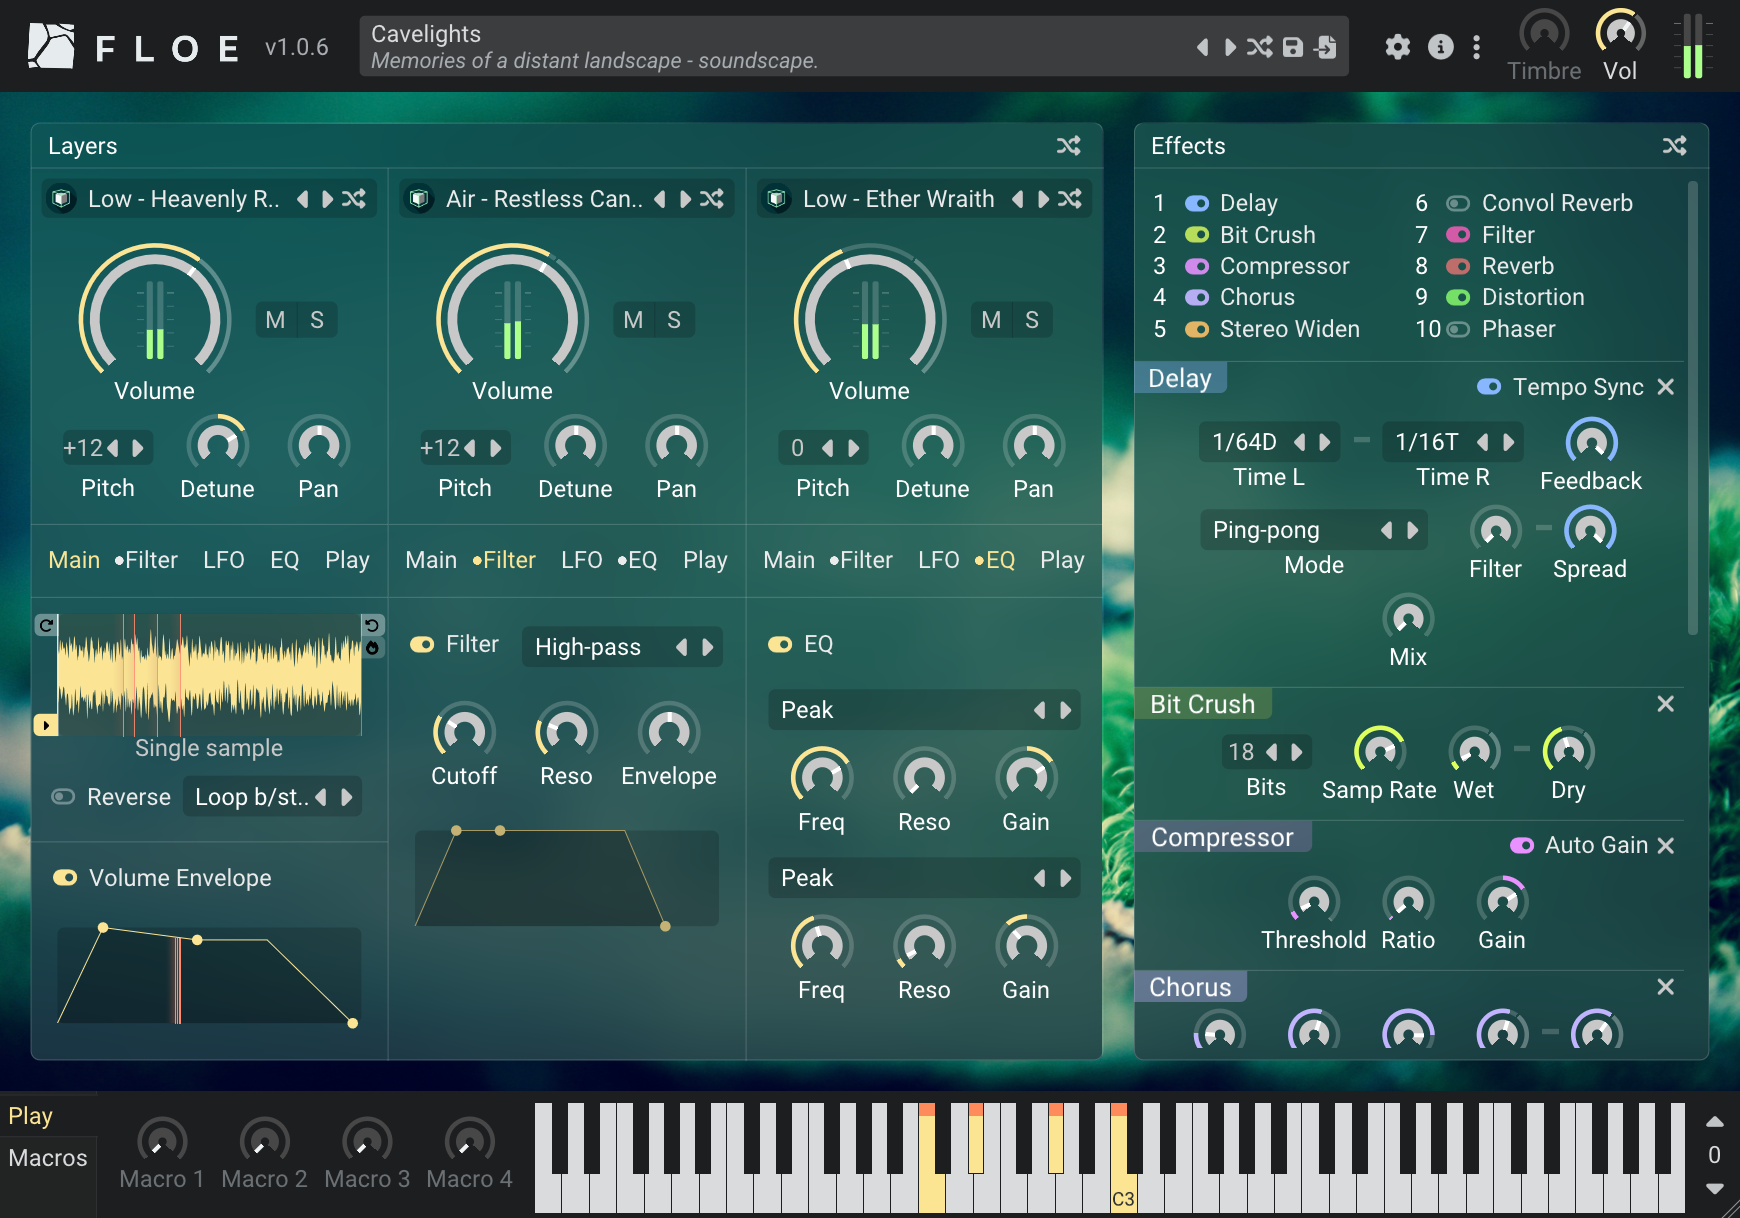The height and width of the screenshot is (1218, 1740).
Task: Mute the Low - Ether Wraith layer
Action: click(990, 319)
